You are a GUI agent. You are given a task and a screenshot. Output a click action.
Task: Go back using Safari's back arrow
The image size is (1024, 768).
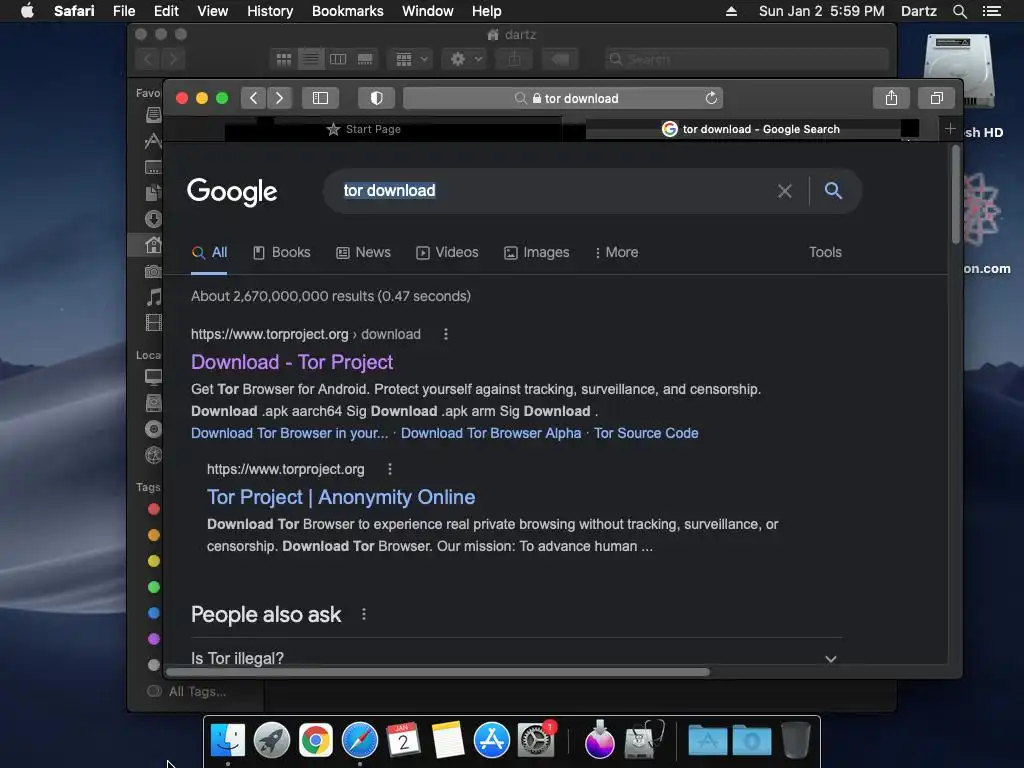253,98
